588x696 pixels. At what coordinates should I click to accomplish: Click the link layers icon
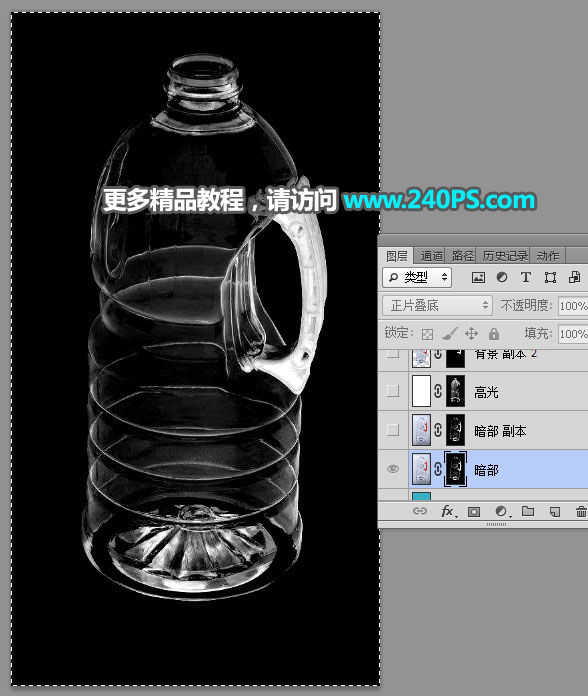coord(420,511)
